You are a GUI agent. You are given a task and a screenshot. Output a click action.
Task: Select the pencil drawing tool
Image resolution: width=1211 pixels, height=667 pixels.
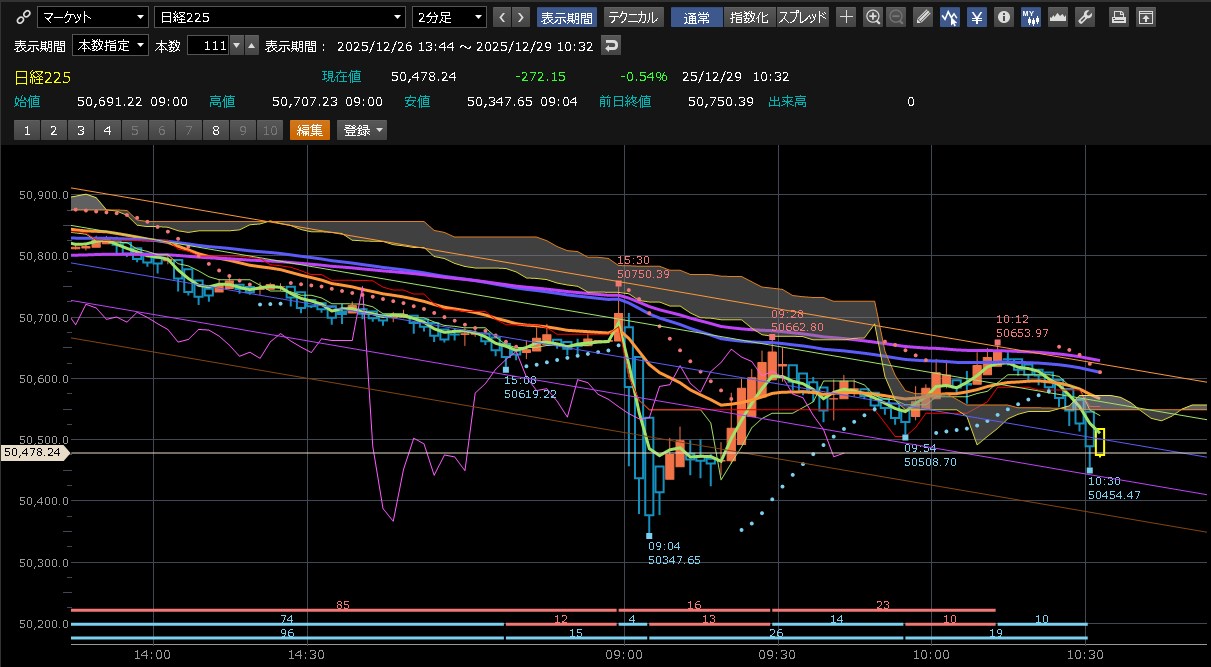[923, 17]
